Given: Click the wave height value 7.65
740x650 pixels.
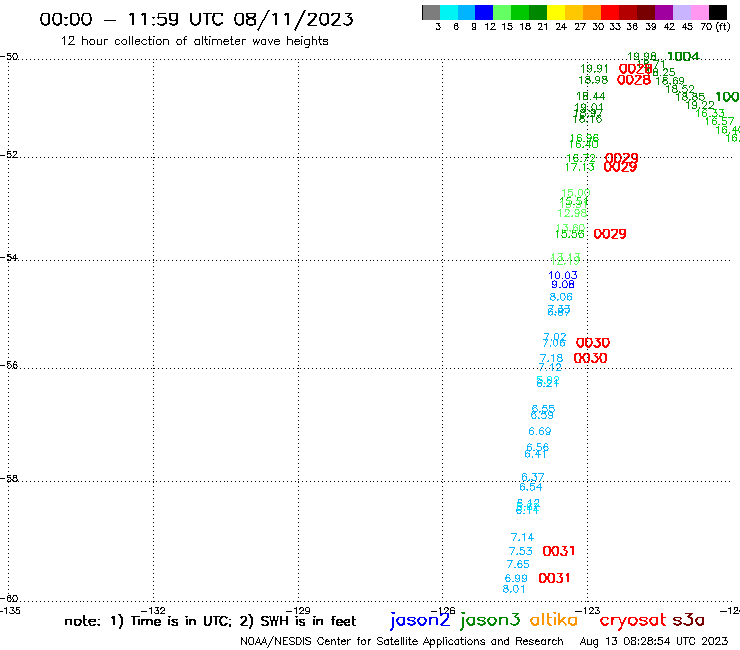Looking at the screenshot, I should (x=518, y=564).
